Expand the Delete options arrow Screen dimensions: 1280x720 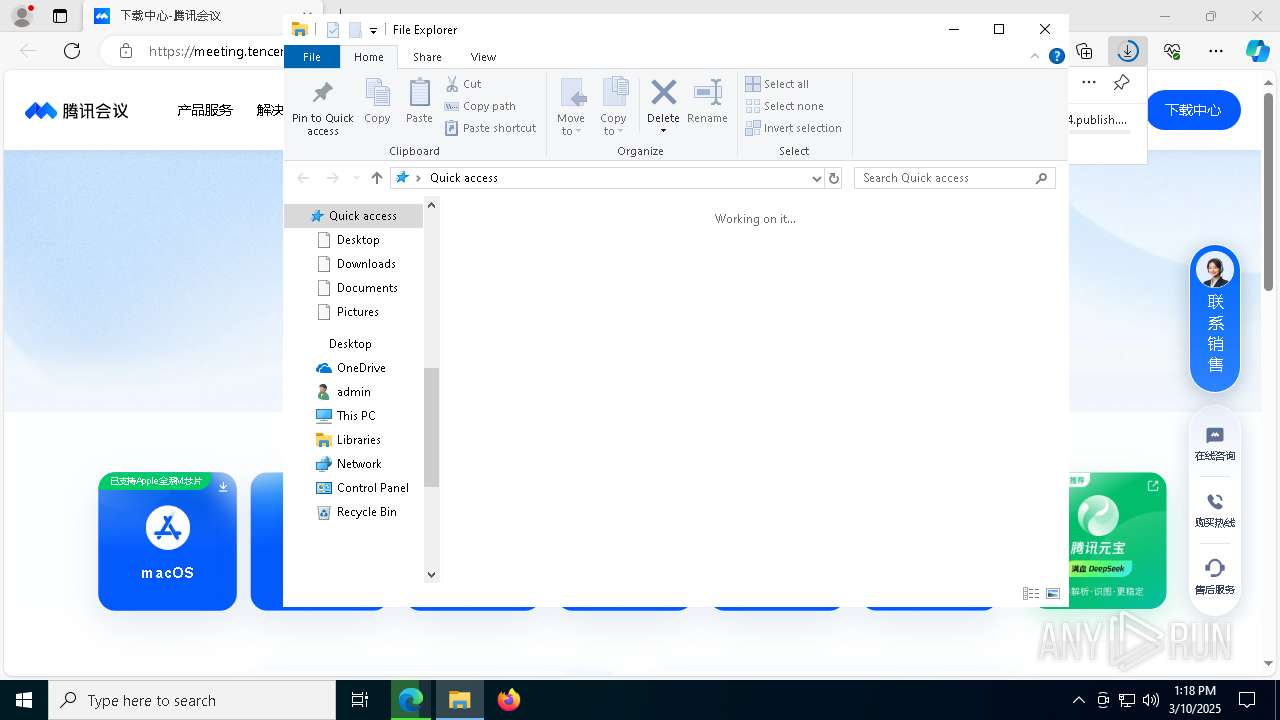(x=663, y=131)
